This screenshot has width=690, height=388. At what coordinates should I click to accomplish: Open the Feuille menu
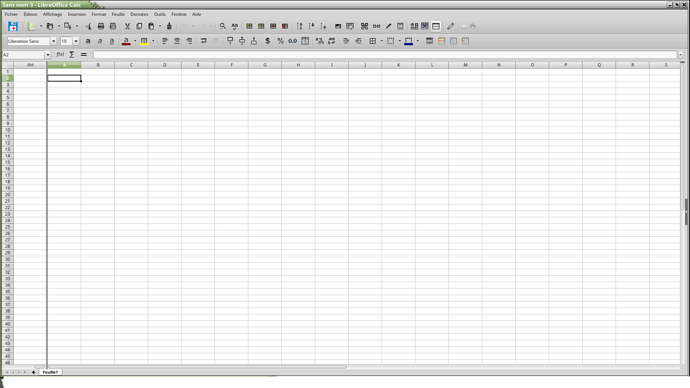[x=118, y=14]
